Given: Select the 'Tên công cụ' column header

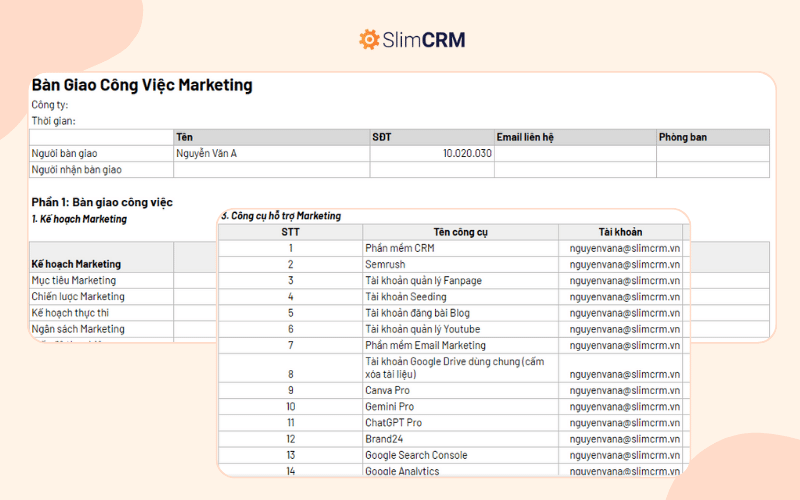Looking at the screenshot, I should [x=460, y=232].
